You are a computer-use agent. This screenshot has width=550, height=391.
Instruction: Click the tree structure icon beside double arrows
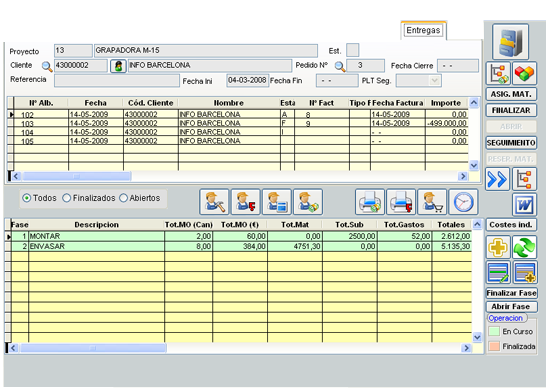click(x=524, y=179)
